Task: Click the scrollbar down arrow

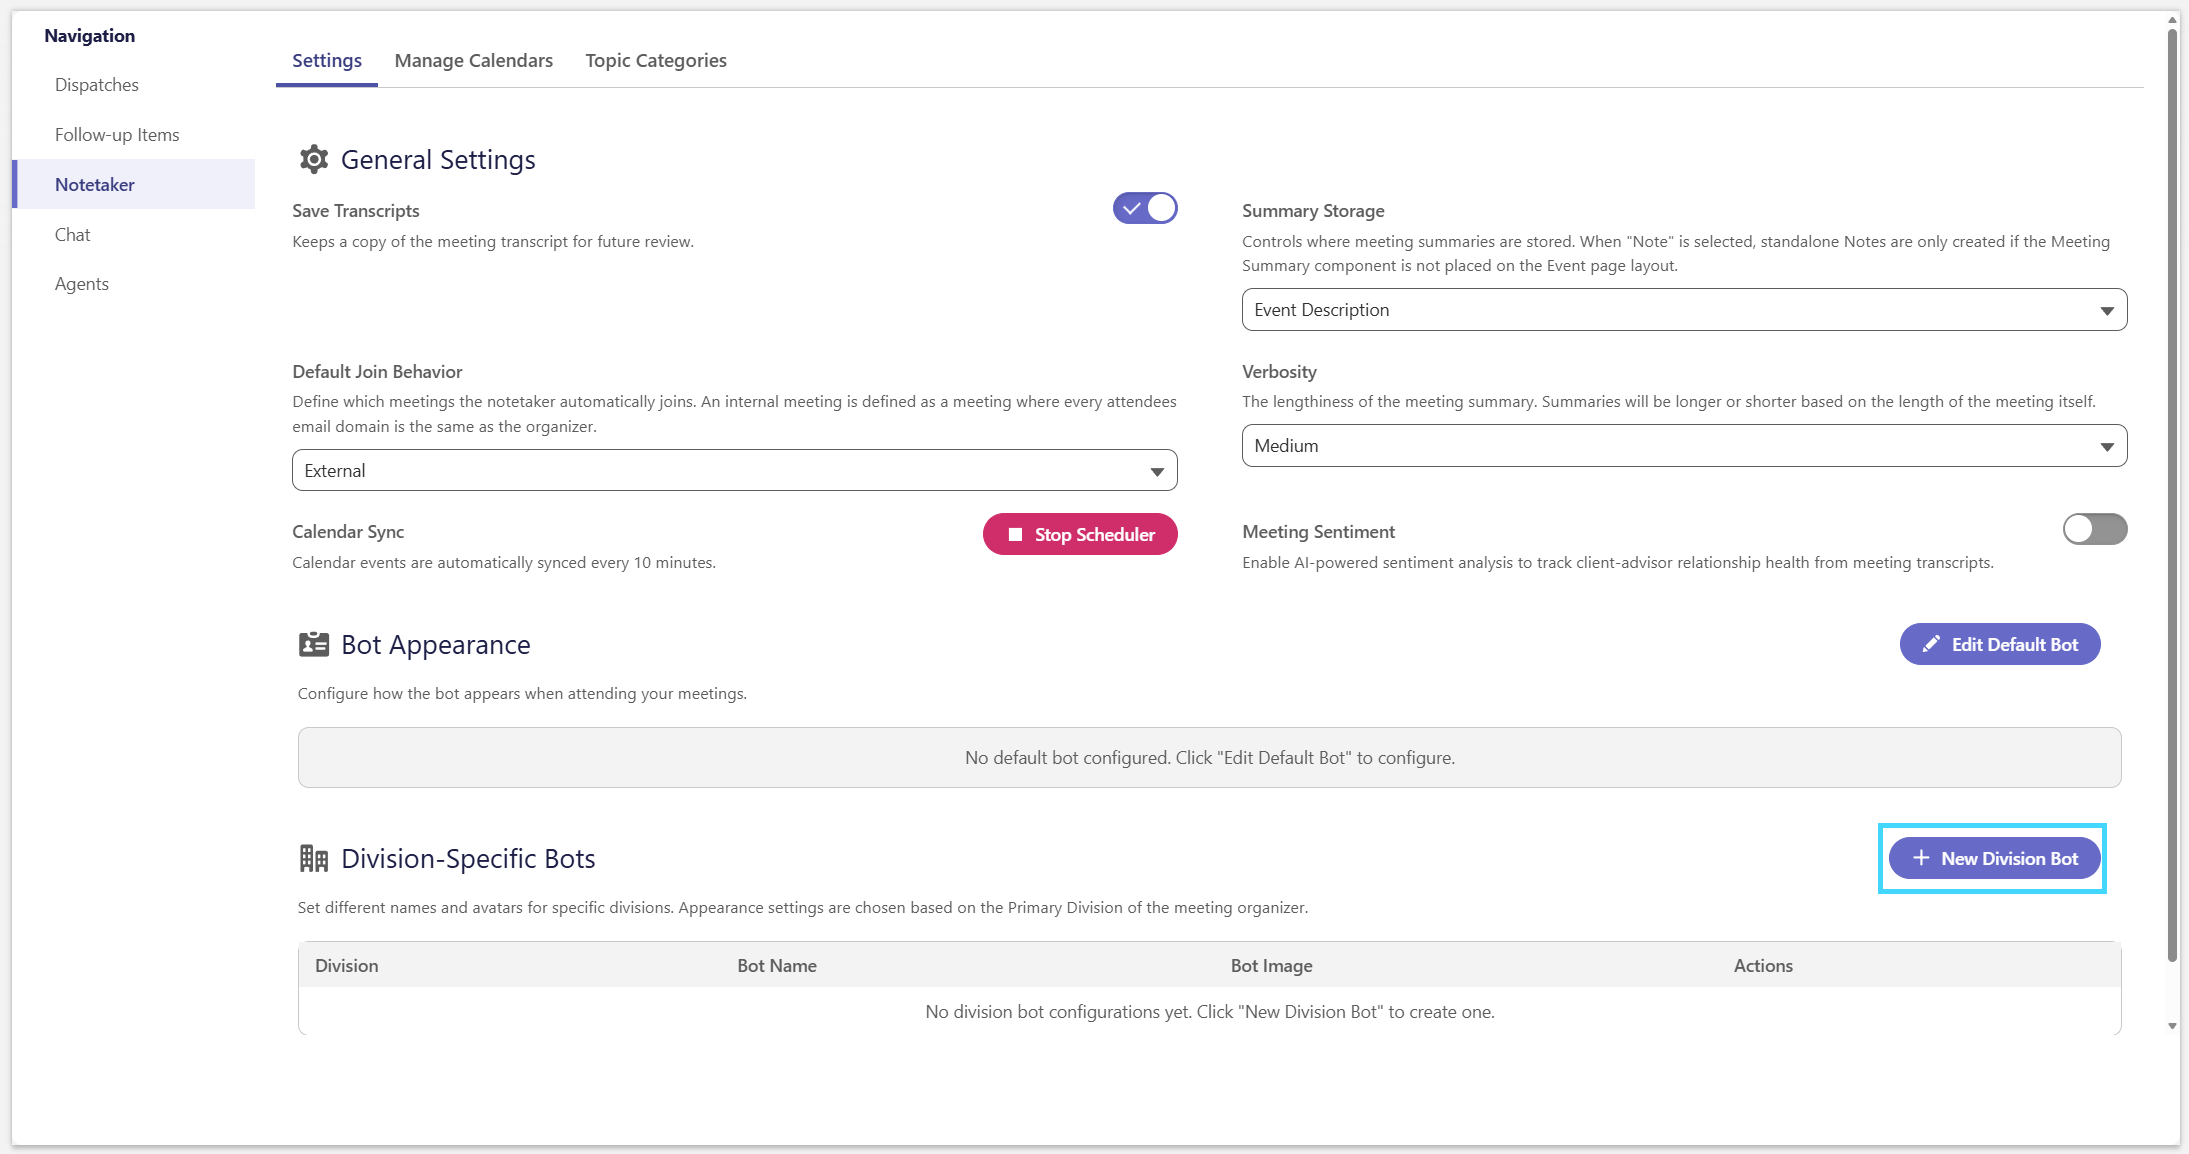Action: click(2172, 1026)
